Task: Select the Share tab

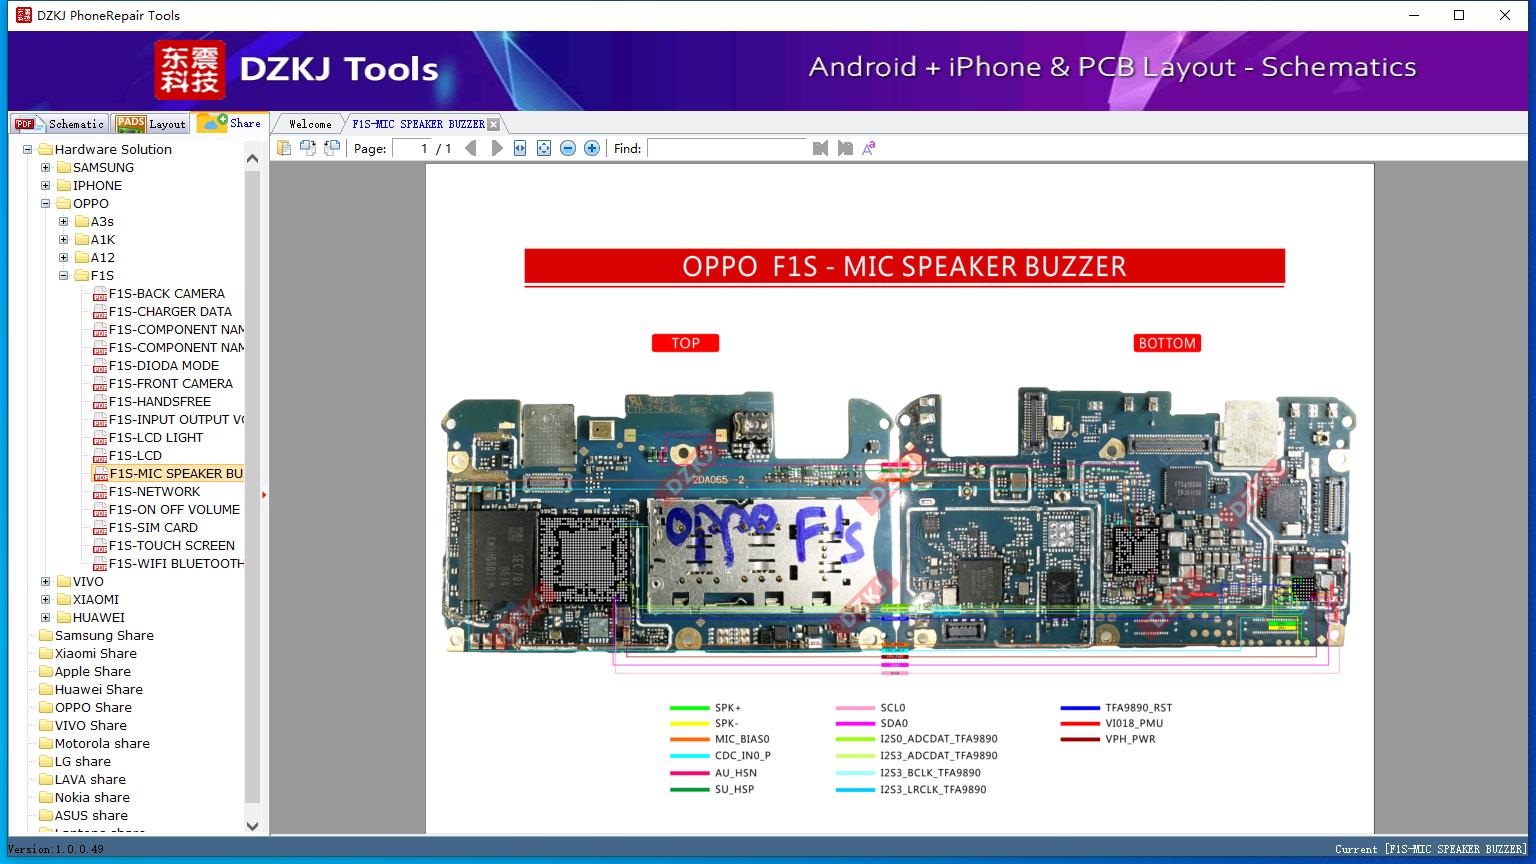Action: pos(230,122)
